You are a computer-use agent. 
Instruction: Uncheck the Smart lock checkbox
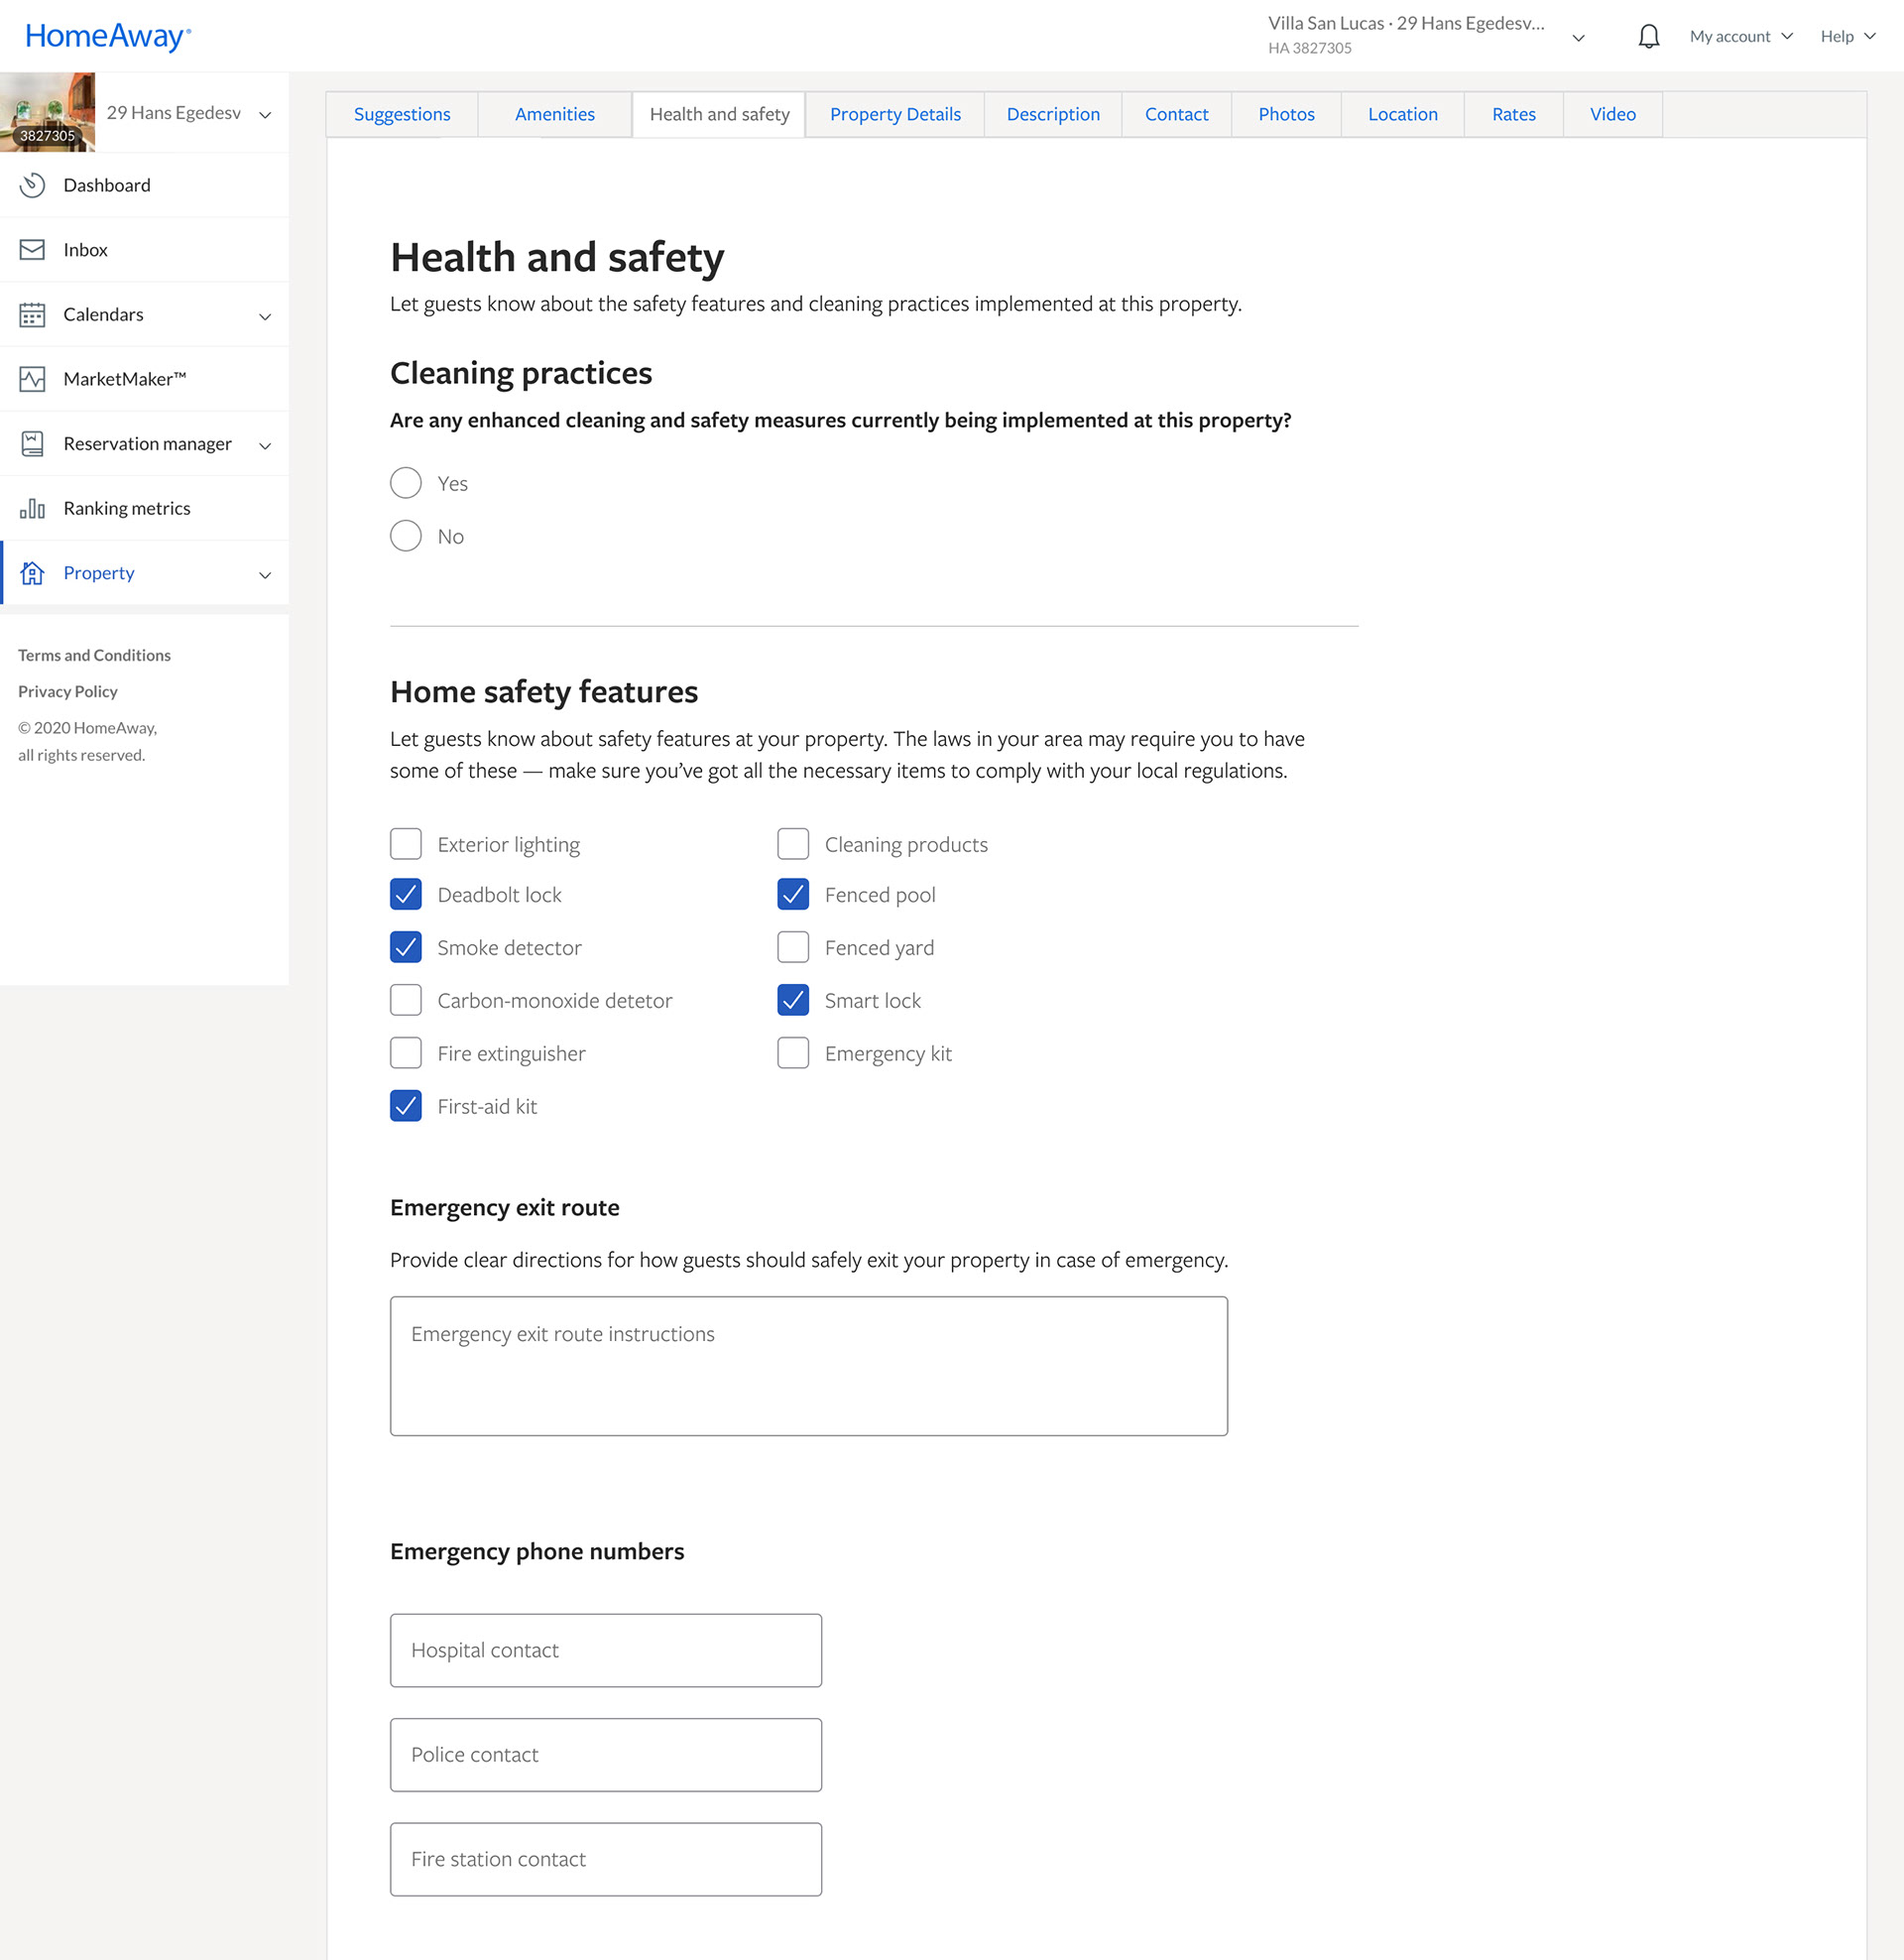pyautogui.click(x=793, y=1000)
